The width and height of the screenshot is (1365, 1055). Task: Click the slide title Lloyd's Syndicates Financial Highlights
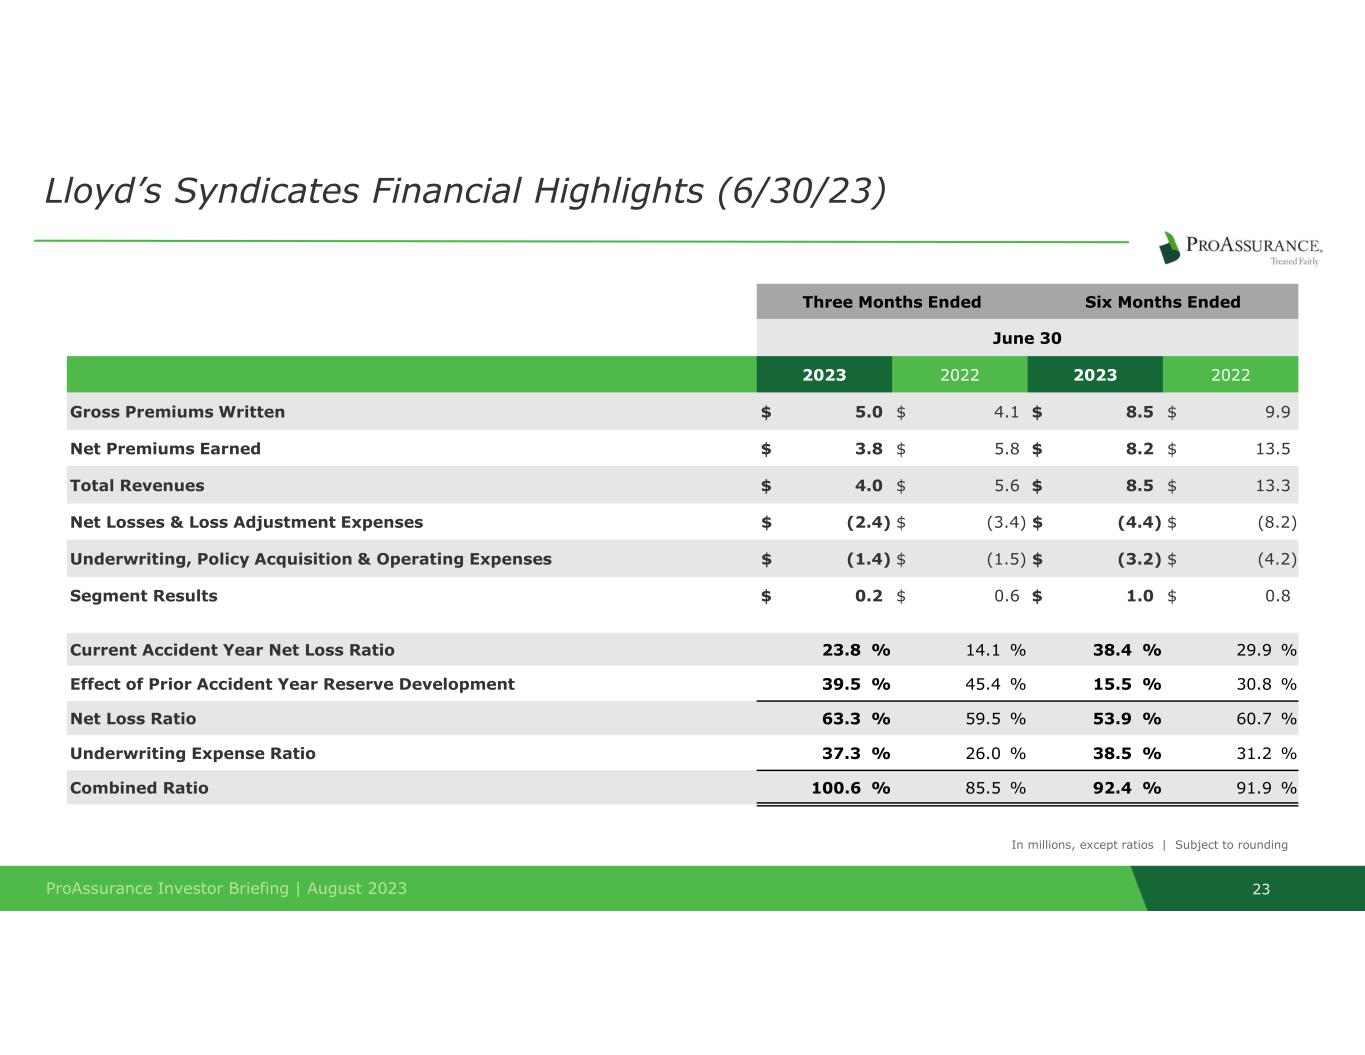465,190
